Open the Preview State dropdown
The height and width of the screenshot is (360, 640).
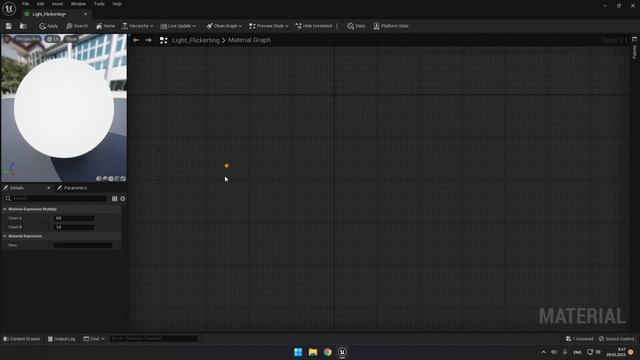coord(269,26)
